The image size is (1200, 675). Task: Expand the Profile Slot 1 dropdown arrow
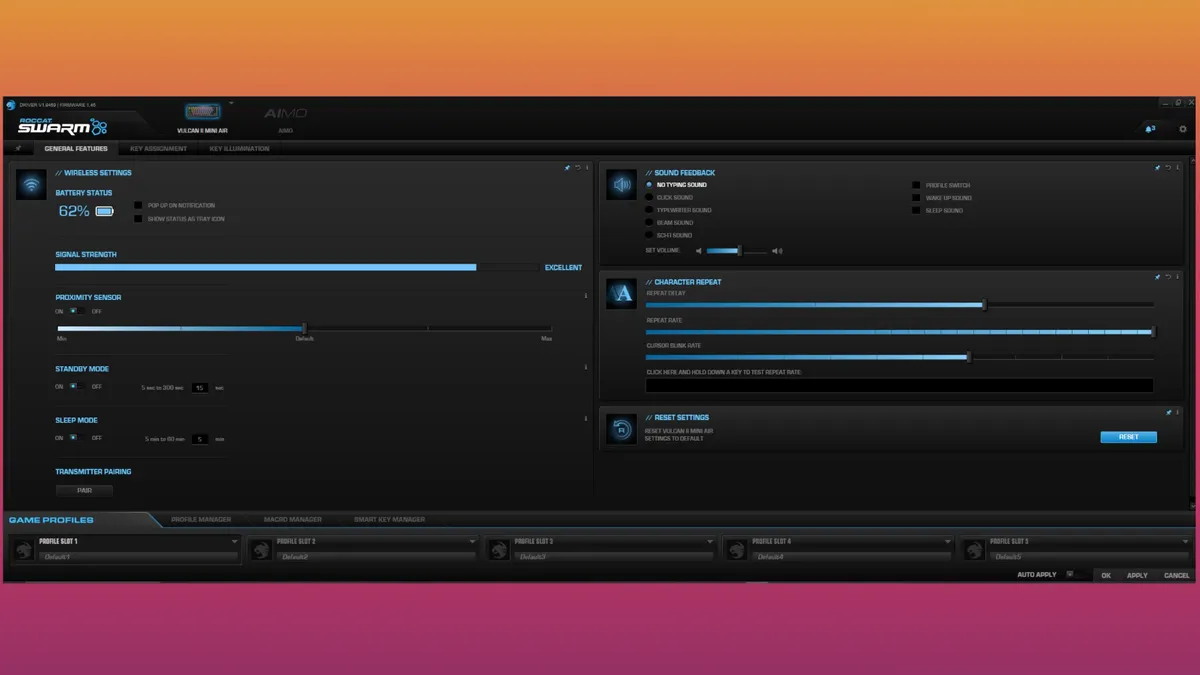click(x=235, y=542)
